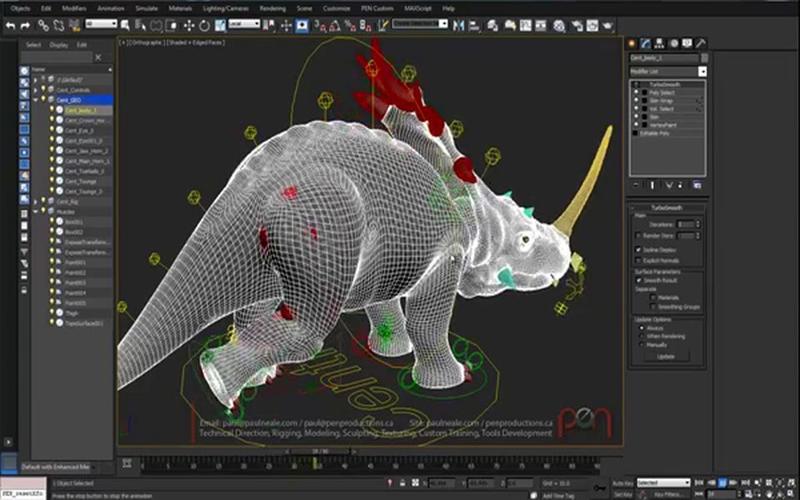Click the object name field in Modify panel
Screen dimensions: 800x500
pyautogui.click(x=664, y=58)
